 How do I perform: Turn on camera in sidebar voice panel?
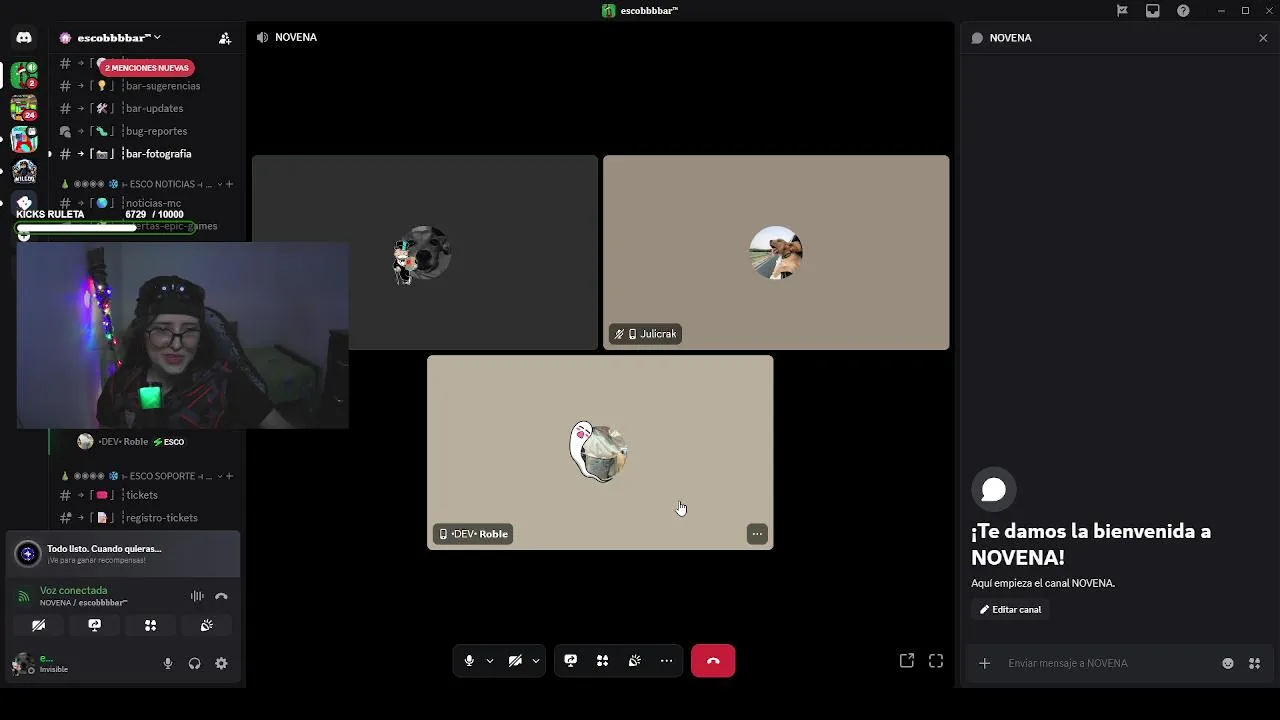point(38,625)
